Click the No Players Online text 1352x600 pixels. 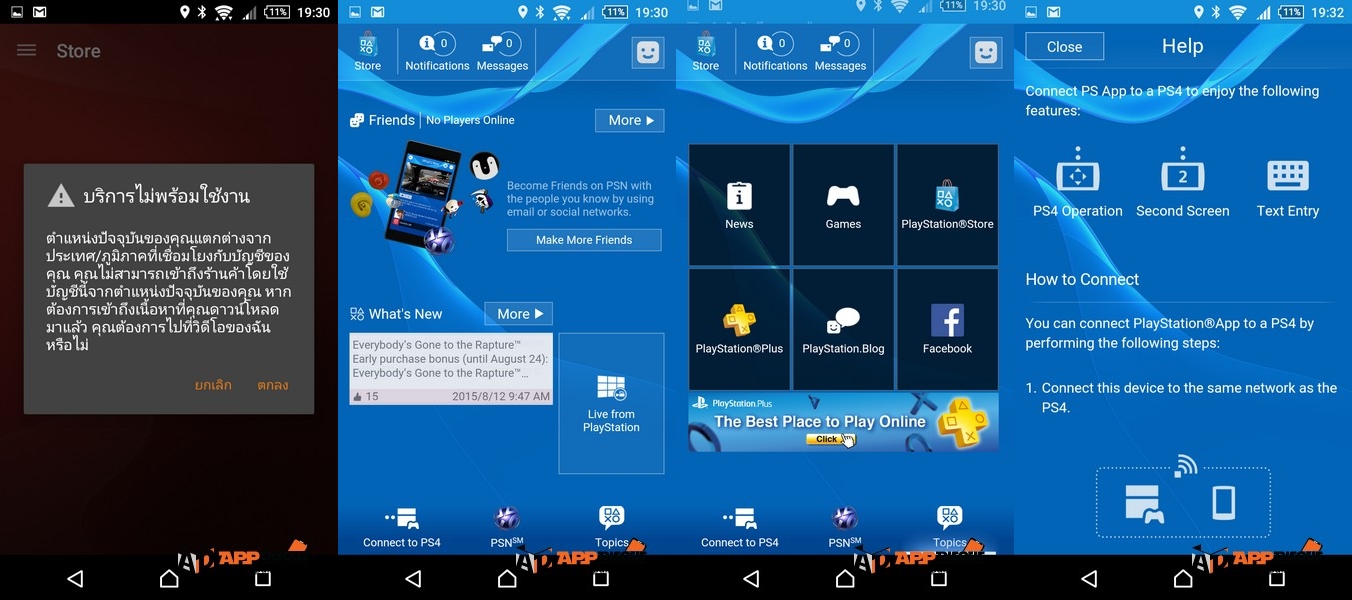[x=470, y=120]
